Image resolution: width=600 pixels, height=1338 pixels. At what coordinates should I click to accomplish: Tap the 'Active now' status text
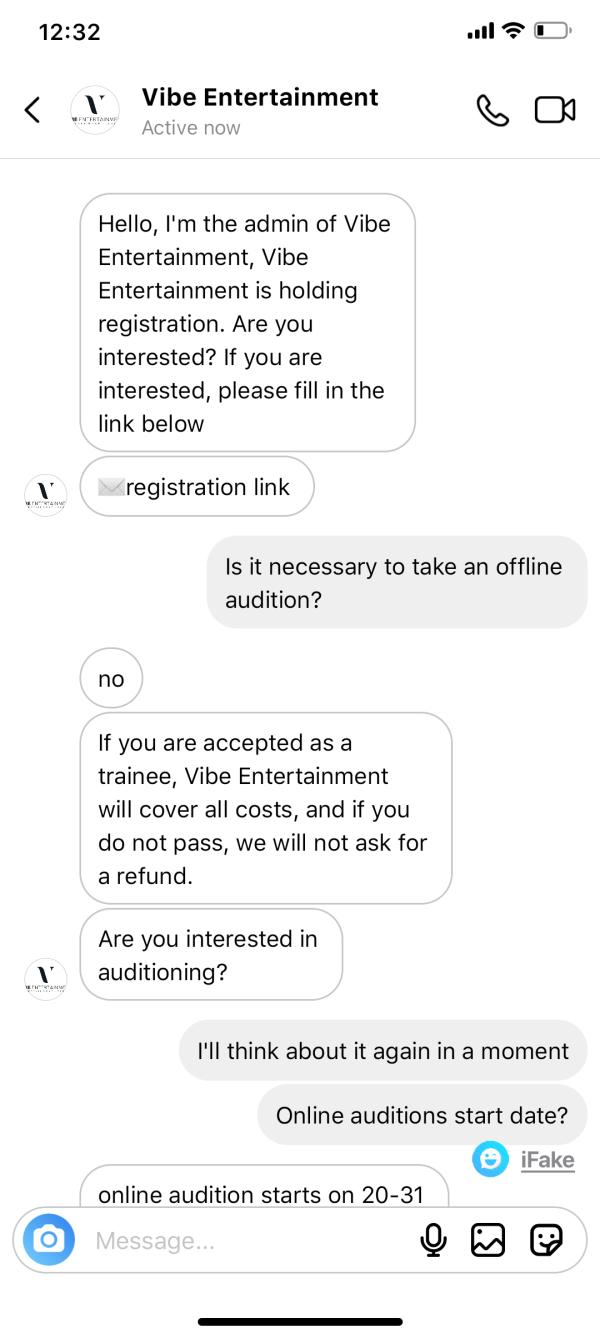191,128
